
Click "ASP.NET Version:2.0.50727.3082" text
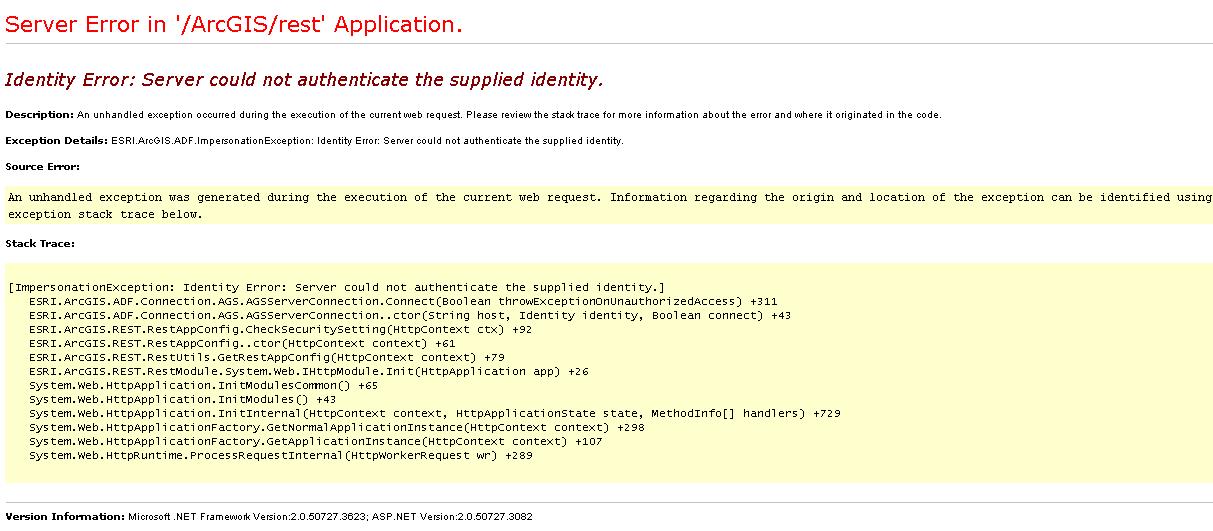453,517
